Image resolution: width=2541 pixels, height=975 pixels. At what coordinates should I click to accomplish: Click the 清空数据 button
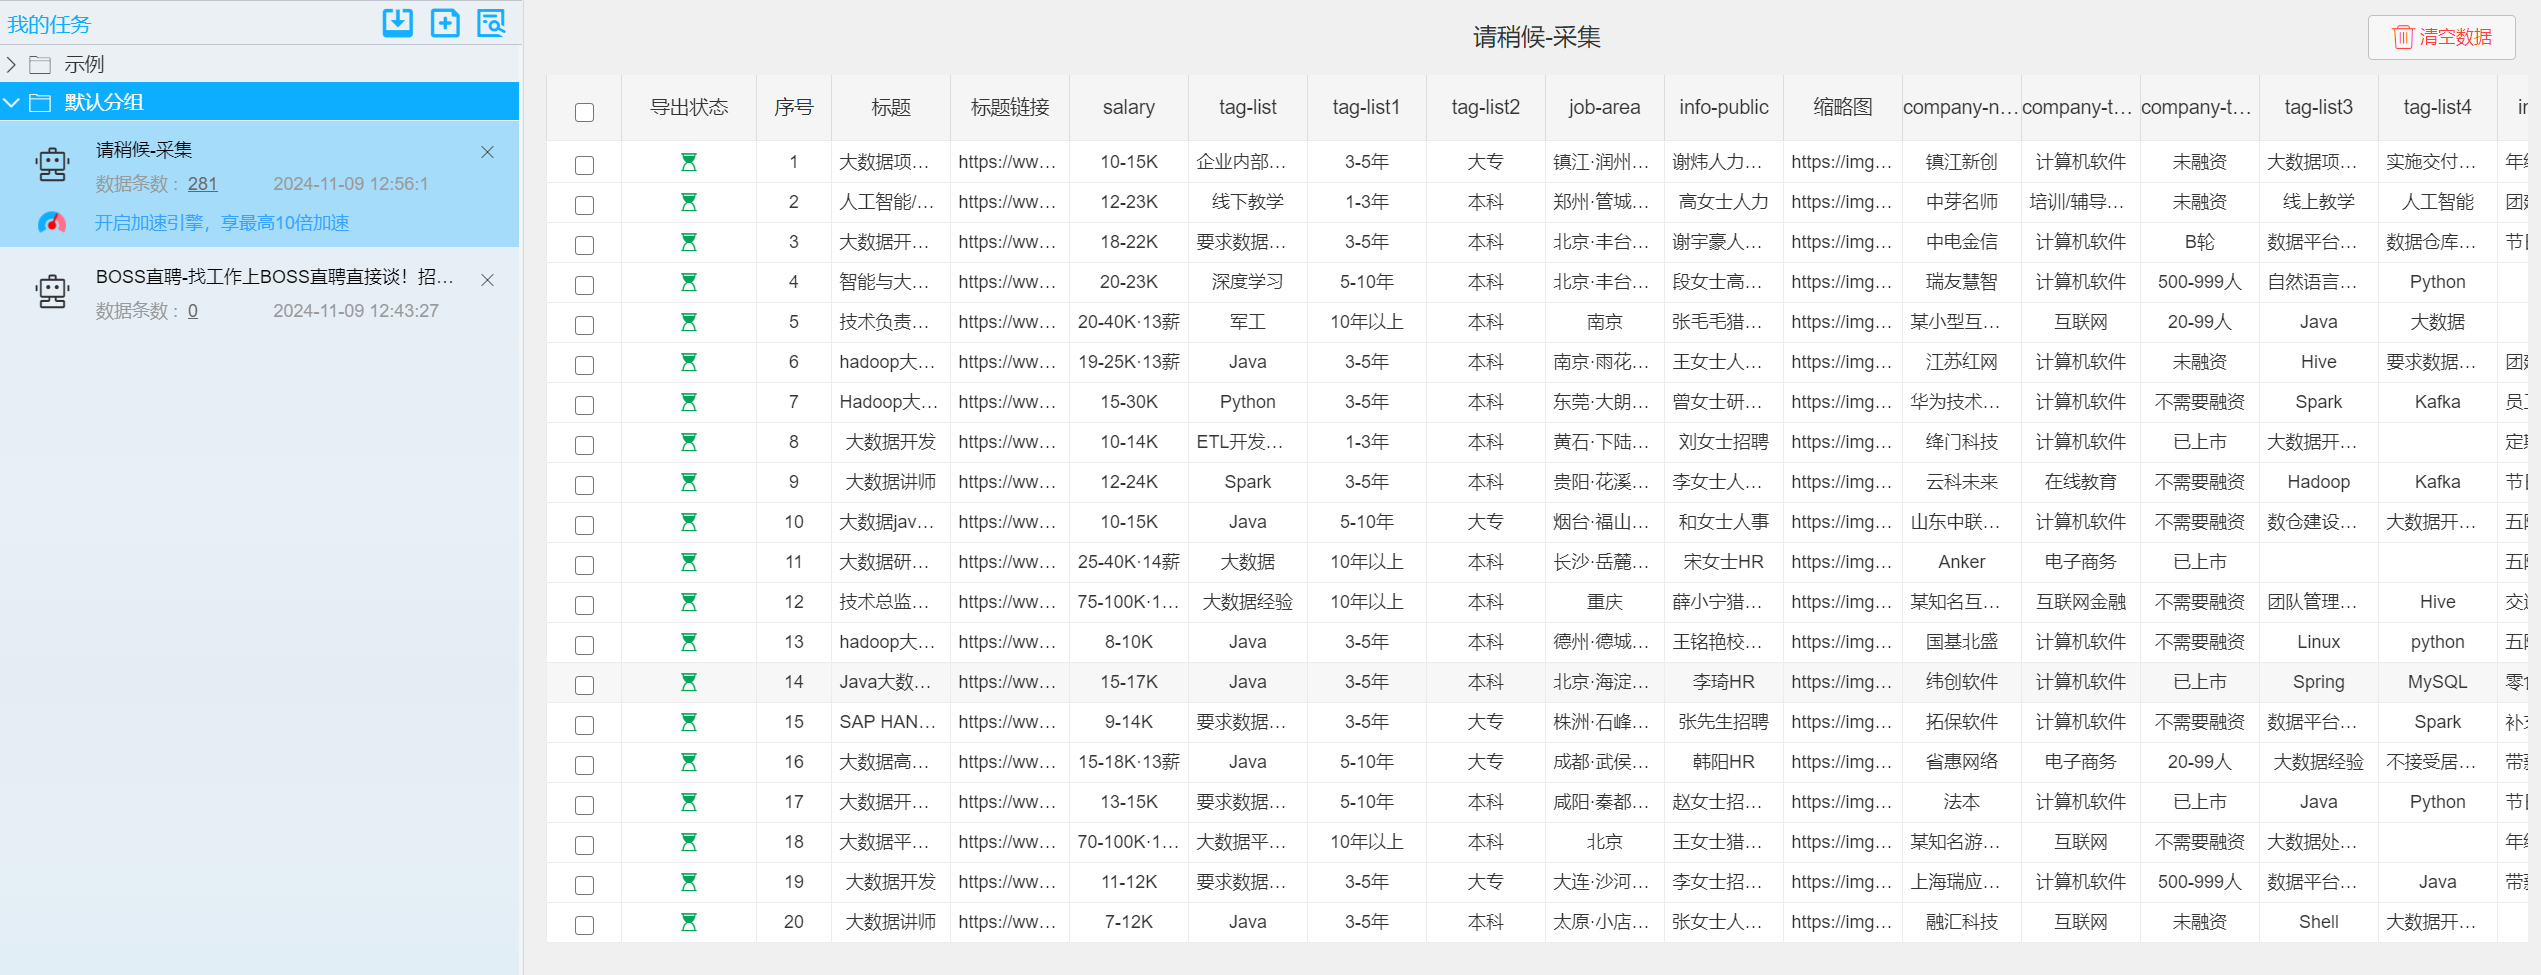[x=2441, y=37]
